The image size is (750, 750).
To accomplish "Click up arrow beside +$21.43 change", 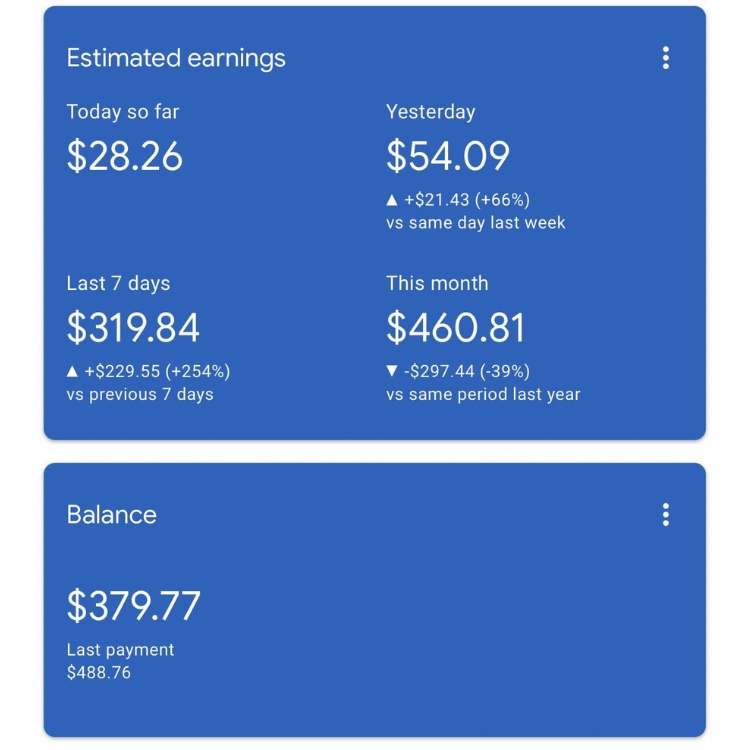I will (x=392, y=200).
